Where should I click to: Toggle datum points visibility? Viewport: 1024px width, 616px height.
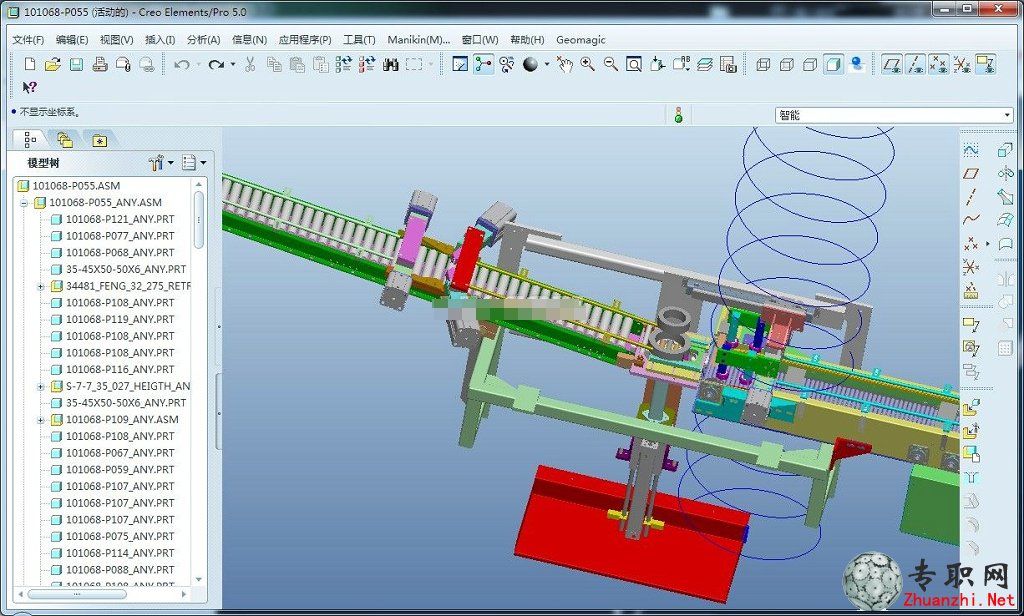pos(938,64)
